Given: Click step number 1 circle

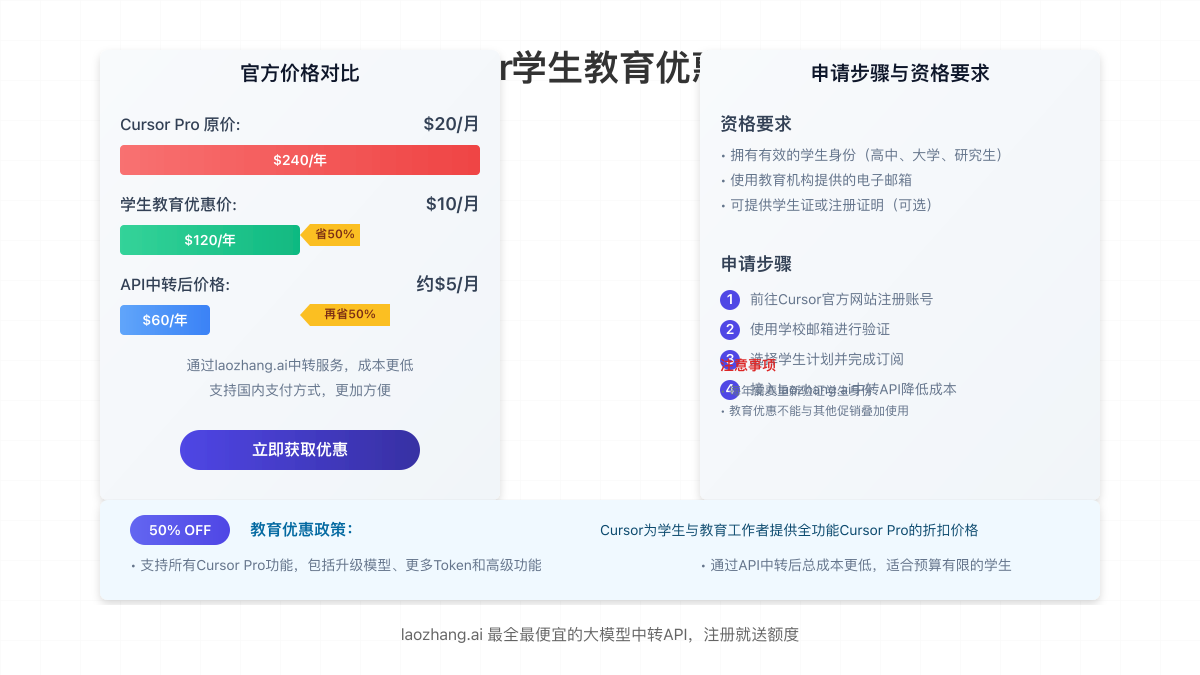Looking at the screenshot, I should pos(730,299).
